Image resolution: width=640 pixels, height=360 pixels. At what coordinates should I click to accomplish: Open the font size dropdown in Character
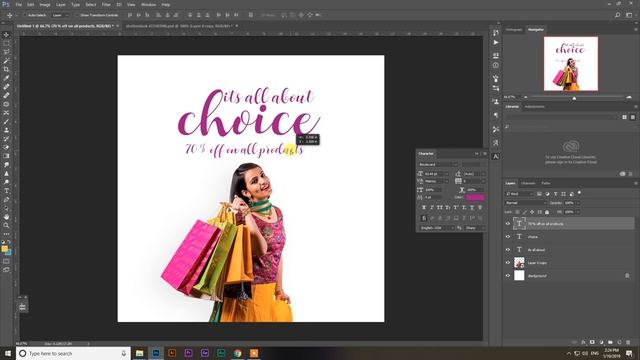(x=436, y=174)
